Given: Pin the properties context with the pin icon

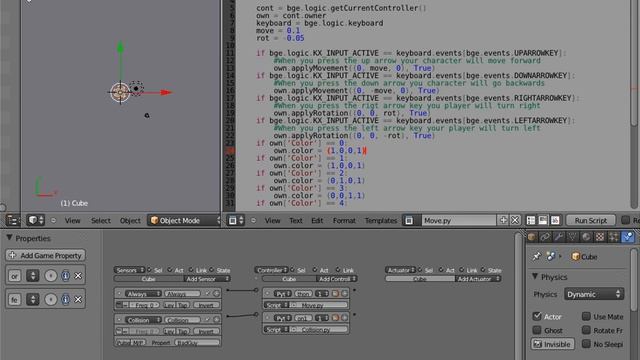Looking at the screenshot, I should pyautogui.click(x=536, y=256).
